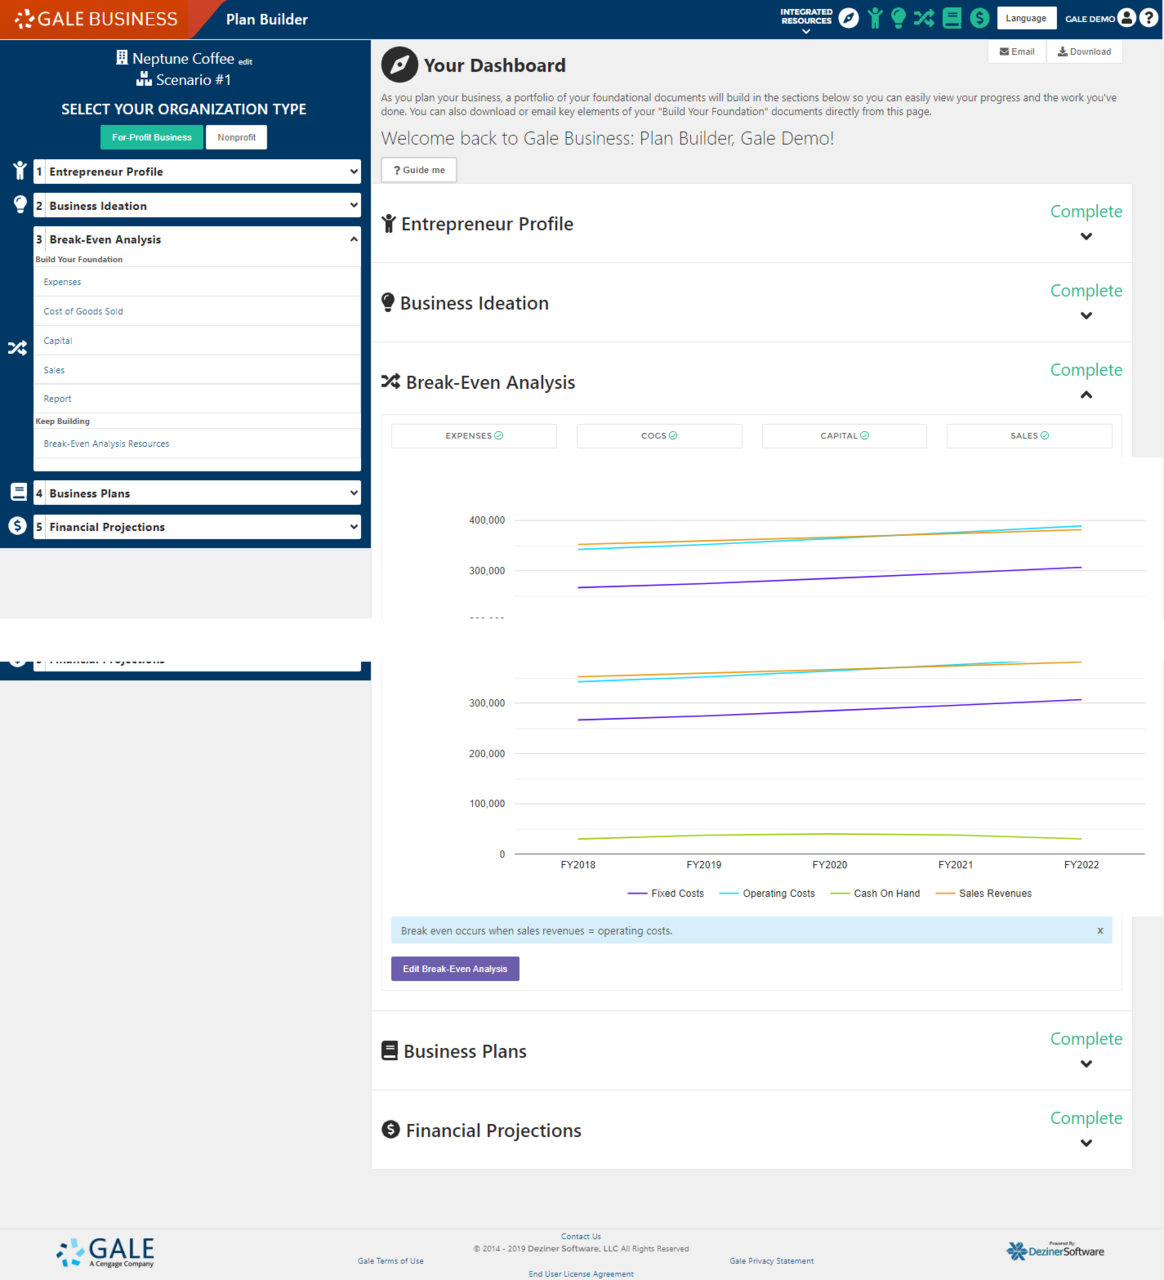
Task: Click the Guide me button
Action: click(x=419, y=170)
